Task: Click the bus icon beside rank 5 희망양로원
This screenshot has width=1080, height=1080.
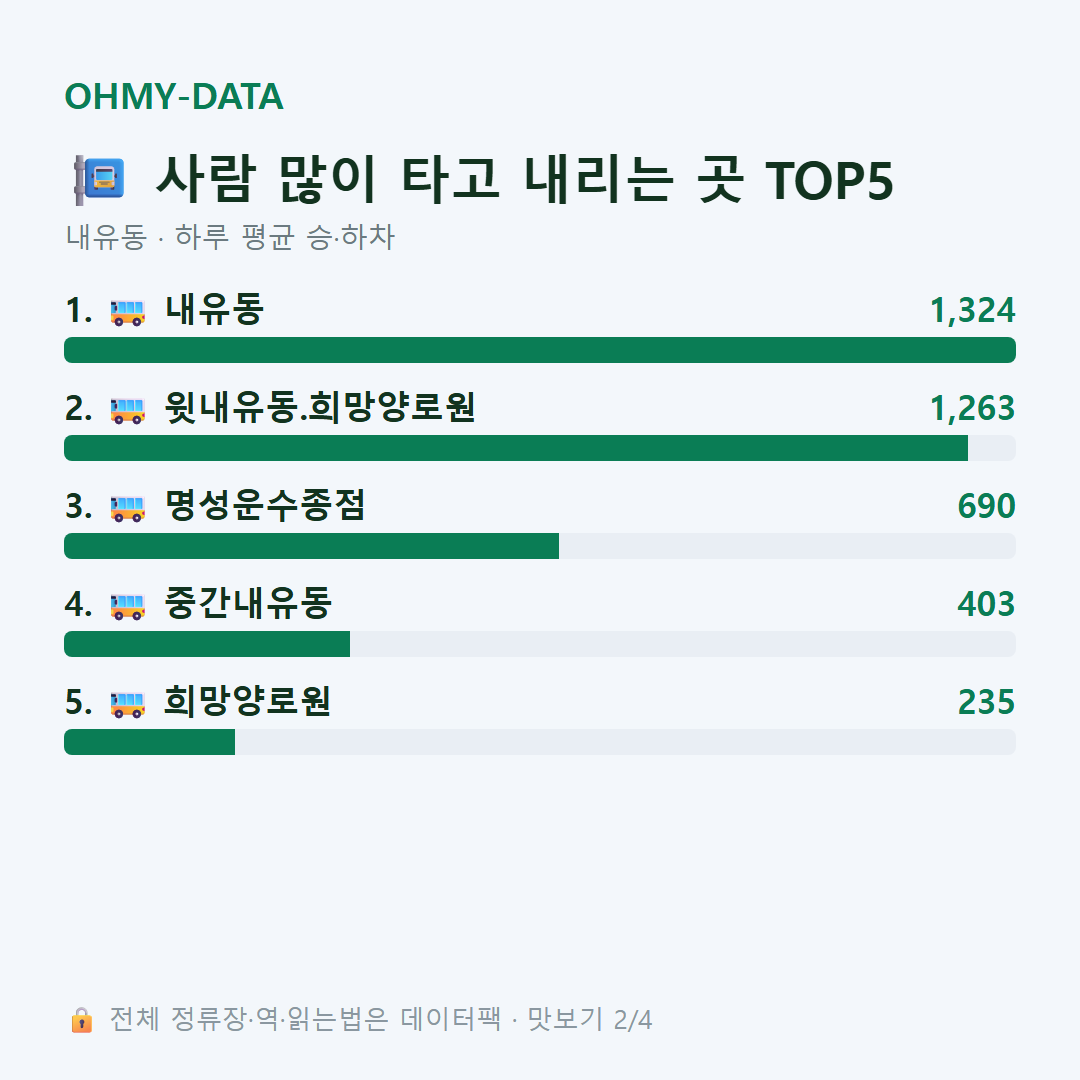Action: (127, 704)
